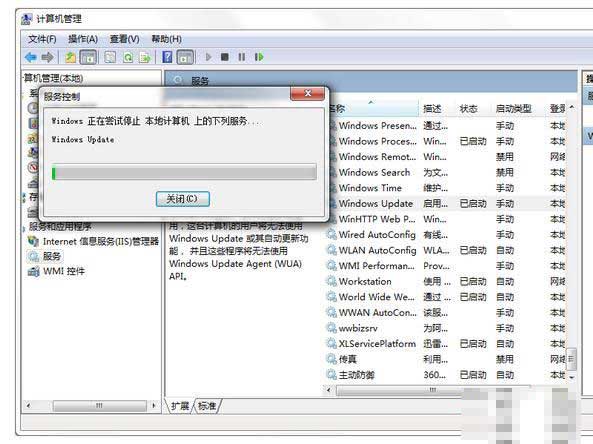Select the 主动防御 service row
This screenshot has width=593, height=444.
(446, 375)
